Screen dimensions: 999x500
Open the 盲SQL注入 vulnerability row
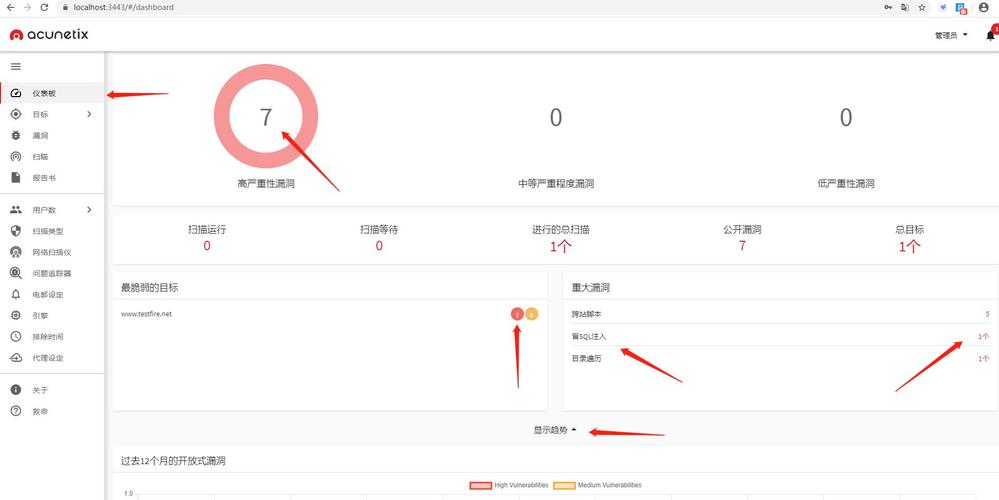780,336
